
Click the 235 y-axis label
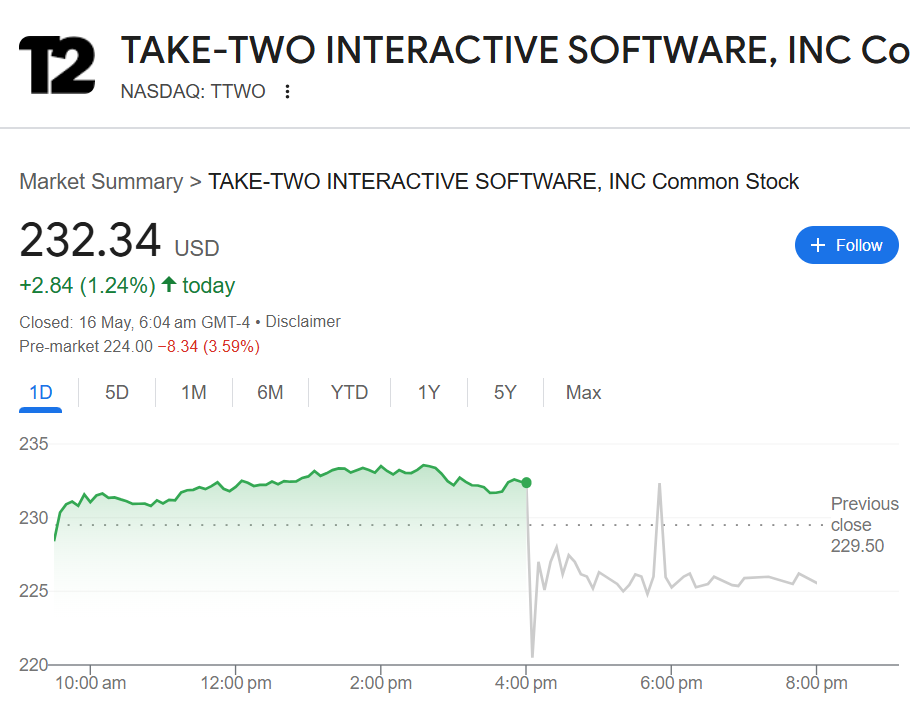[x=34, y=444]
